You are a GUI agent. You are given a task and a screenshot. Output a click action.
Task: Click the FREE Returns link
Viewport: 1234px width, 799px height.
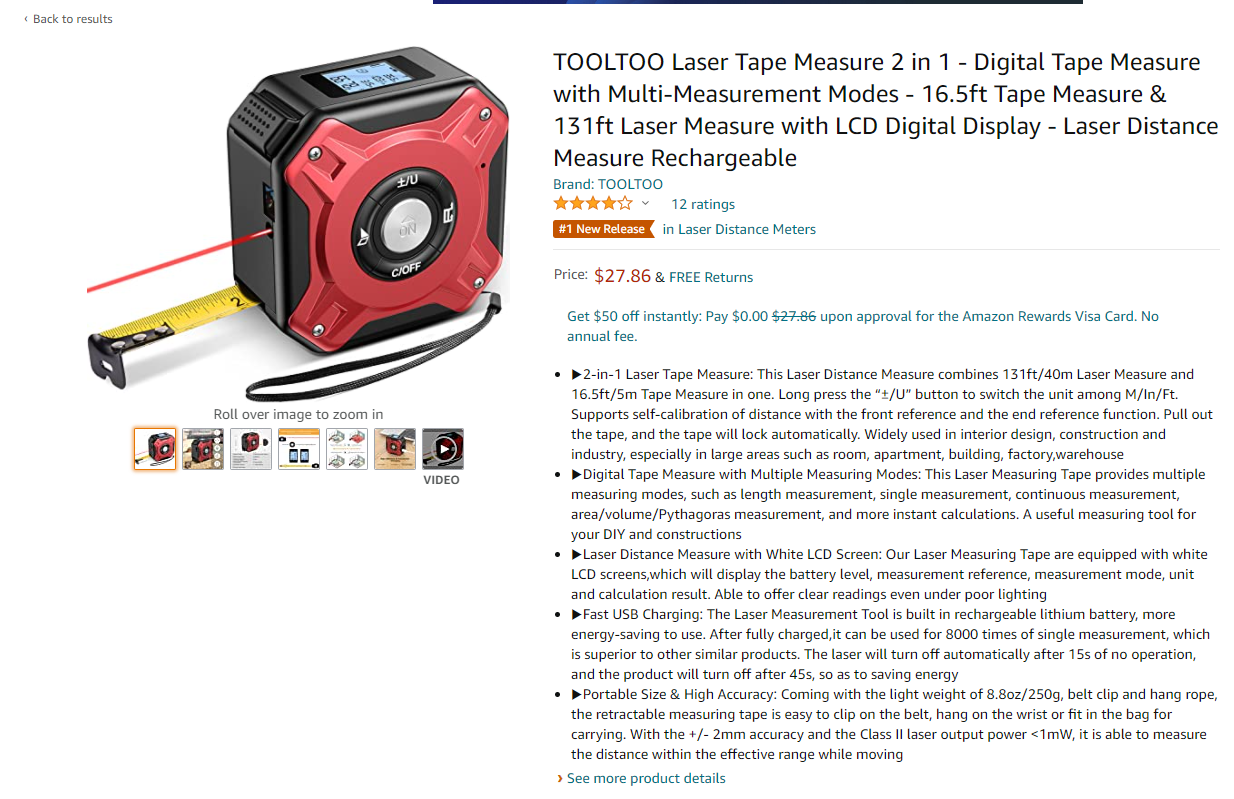(x=711, y=277)
